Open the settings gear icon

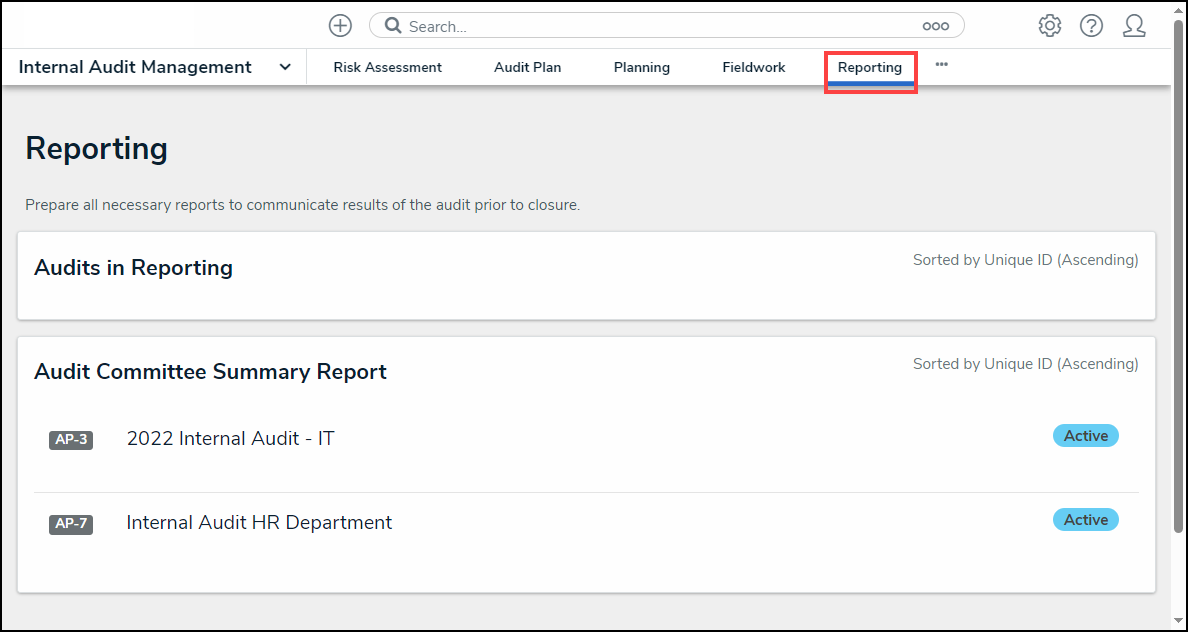tap(1049, 26)
